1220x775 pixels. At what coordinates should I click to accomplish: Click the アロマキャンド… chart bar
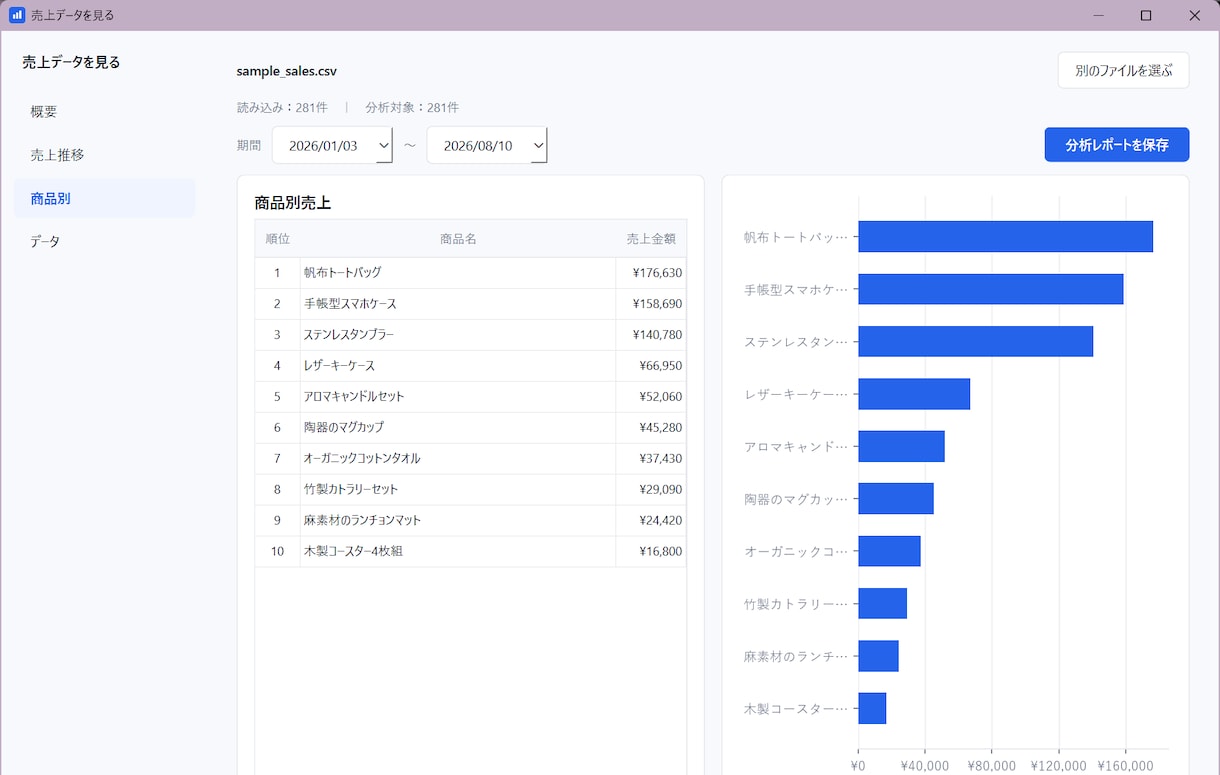click(x=901, y=446)
